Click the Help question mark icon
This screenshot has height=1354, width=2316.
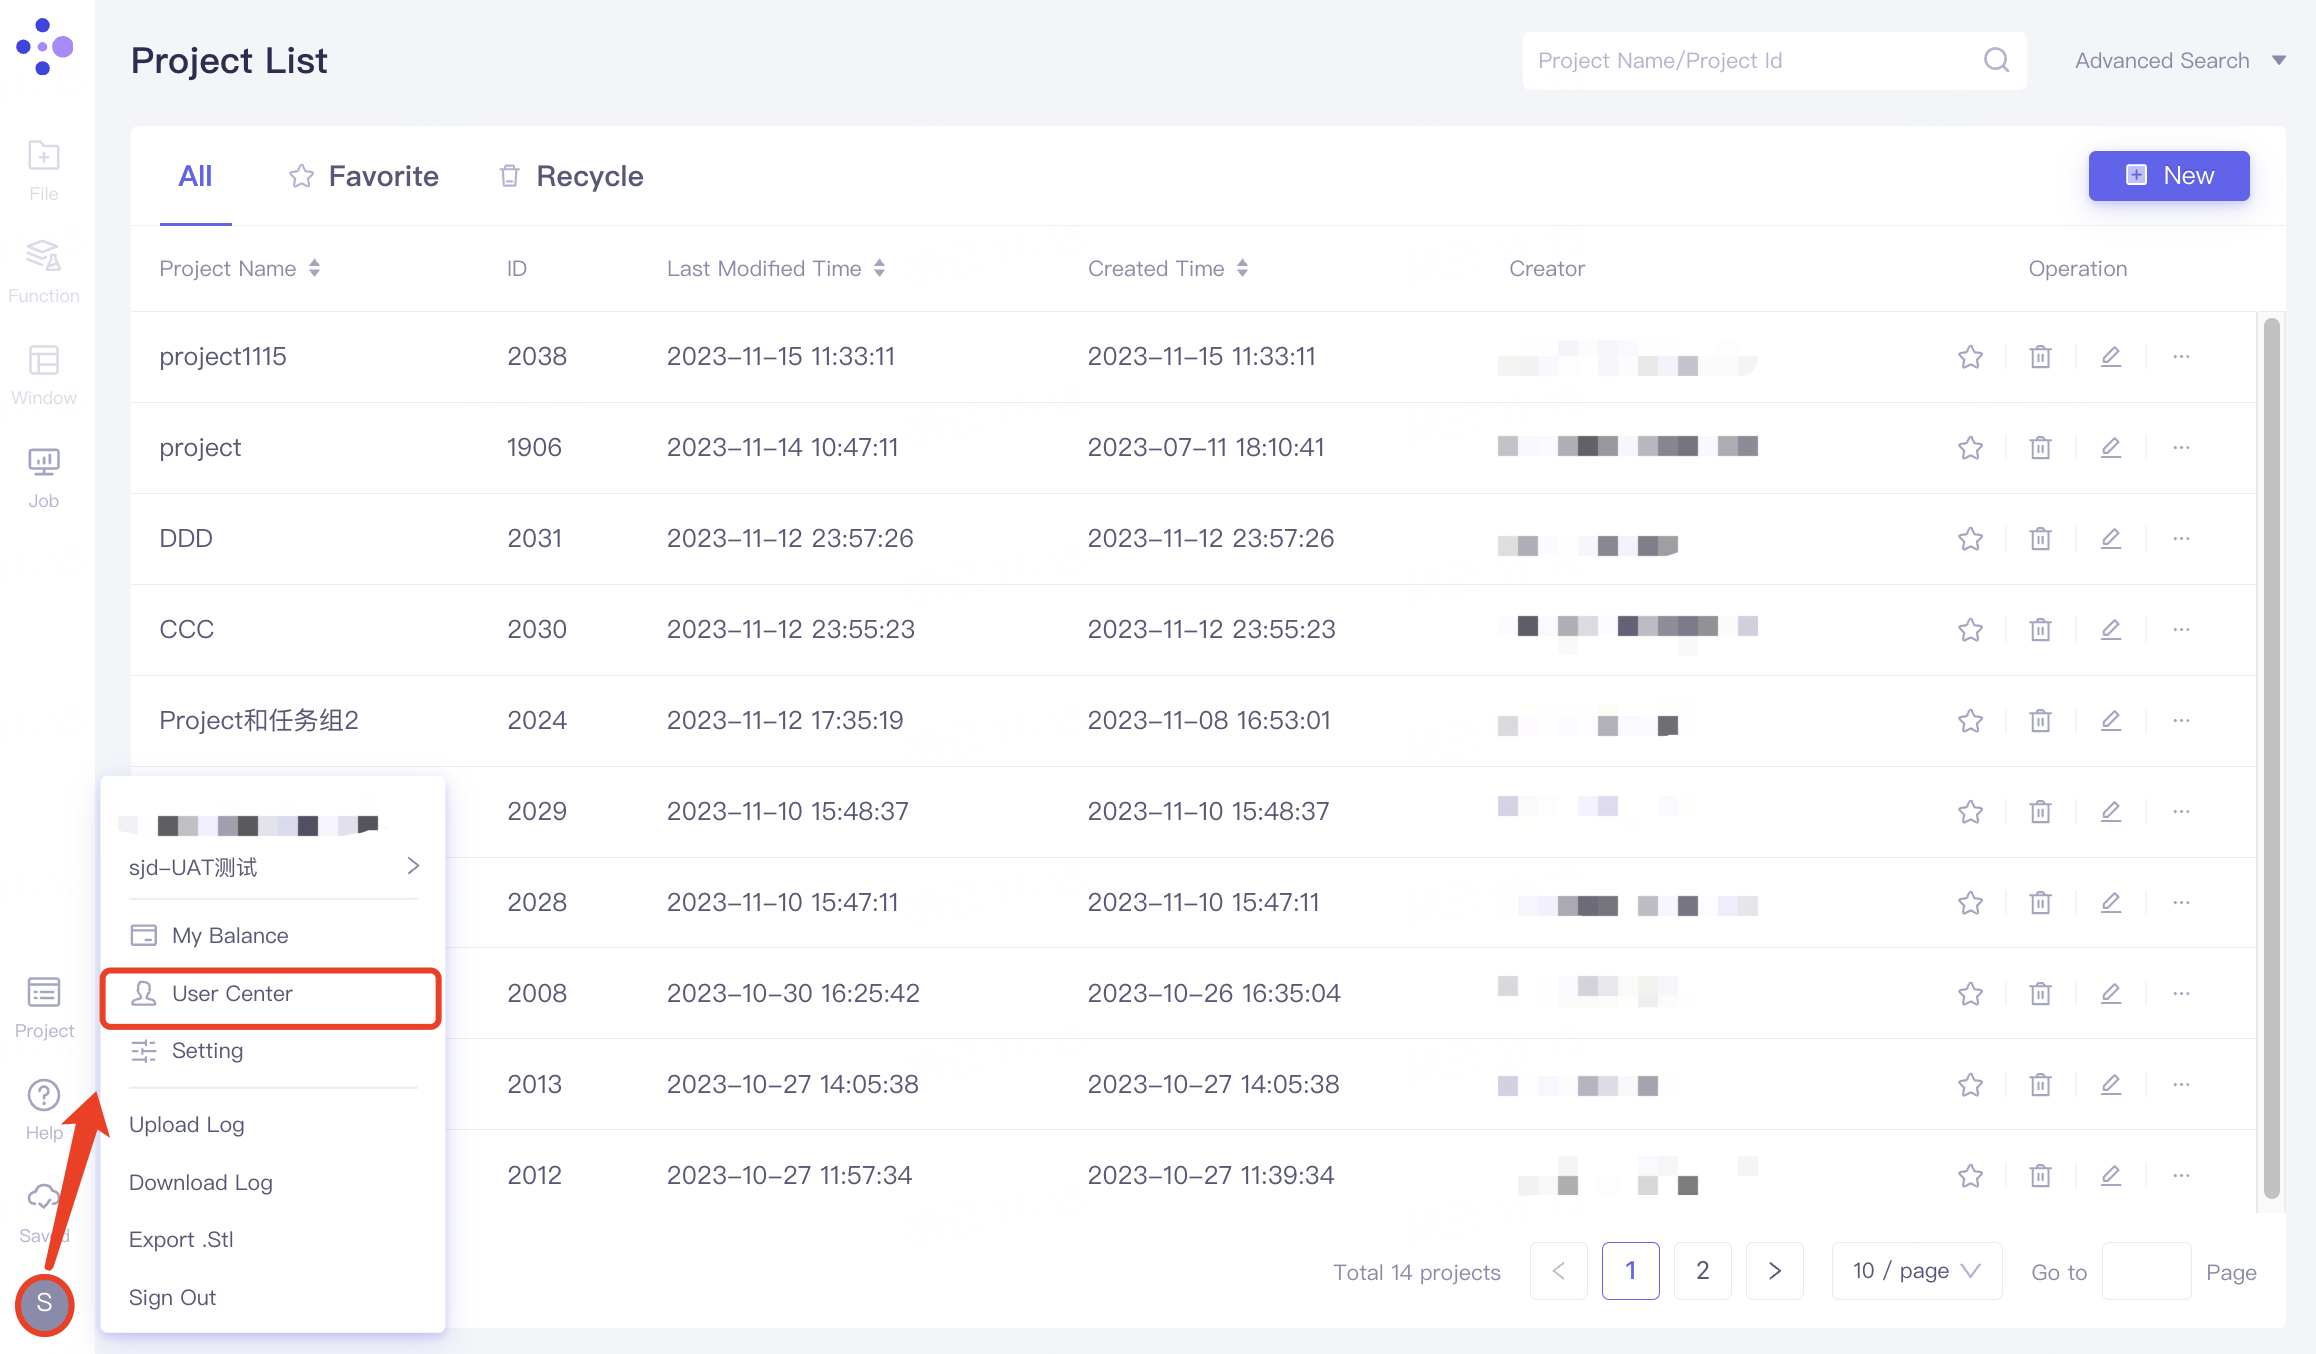[x=43, y=1096]
